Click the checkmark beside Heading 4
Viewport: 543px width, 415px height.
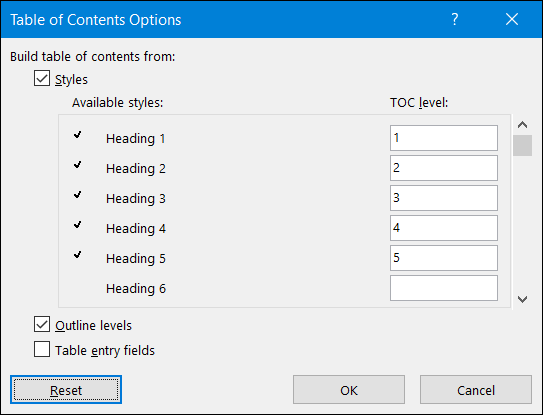[78, 225]
